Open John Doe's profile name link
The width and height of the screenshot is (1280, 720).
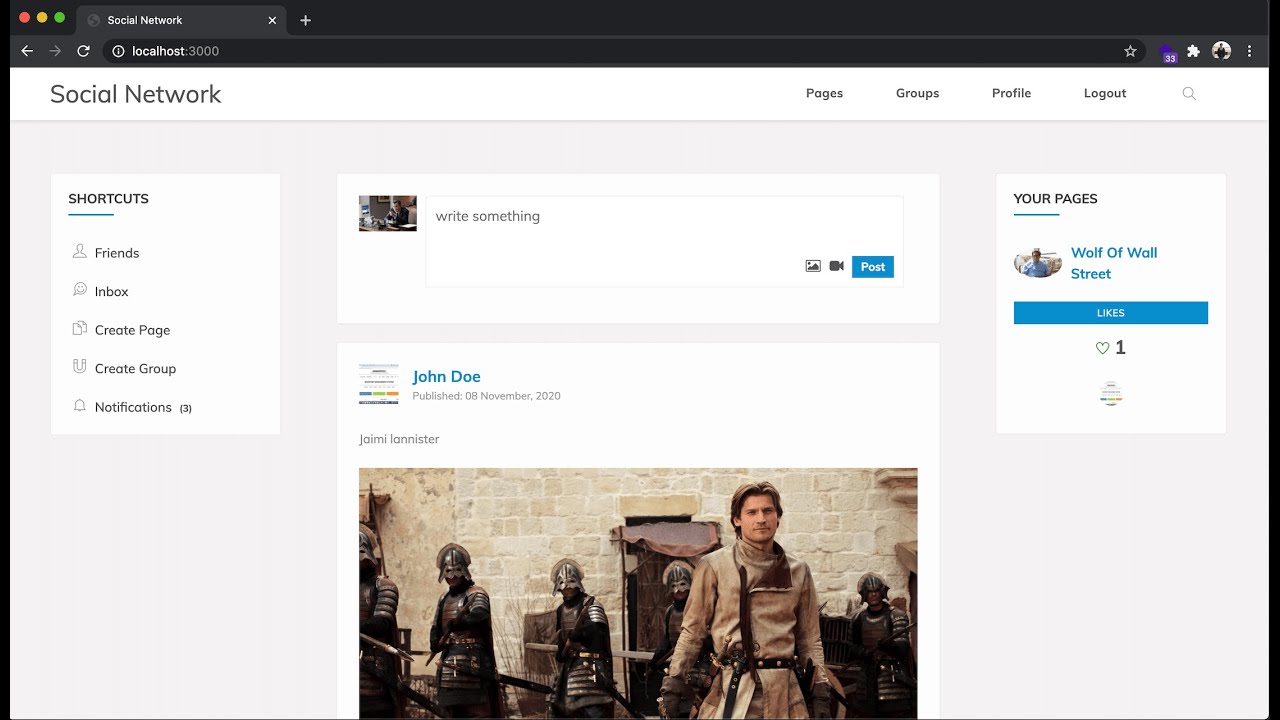tap(446, 376)
